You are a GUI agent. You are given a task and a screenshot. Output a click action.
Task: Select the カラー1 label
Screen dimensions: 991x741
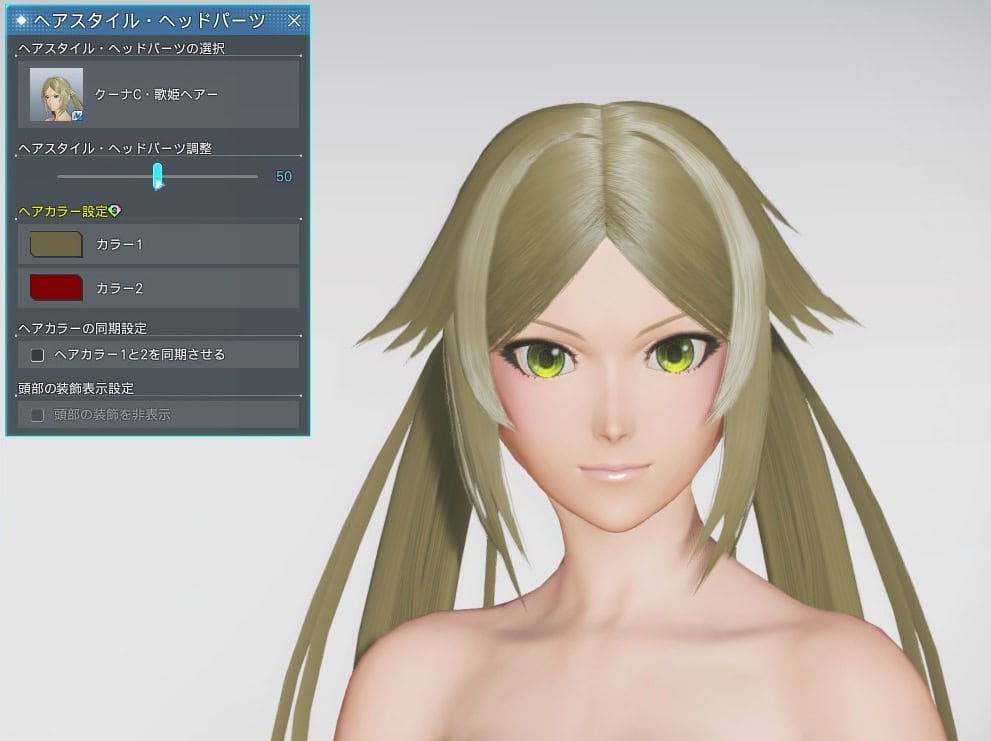click(x=119, y=244)
